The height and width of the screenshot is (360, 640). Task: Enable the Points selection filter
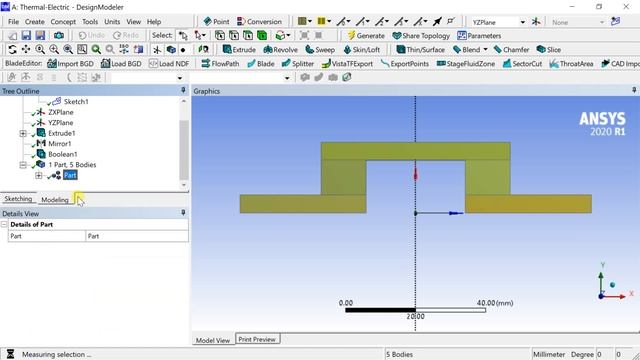tap(220, 36)
